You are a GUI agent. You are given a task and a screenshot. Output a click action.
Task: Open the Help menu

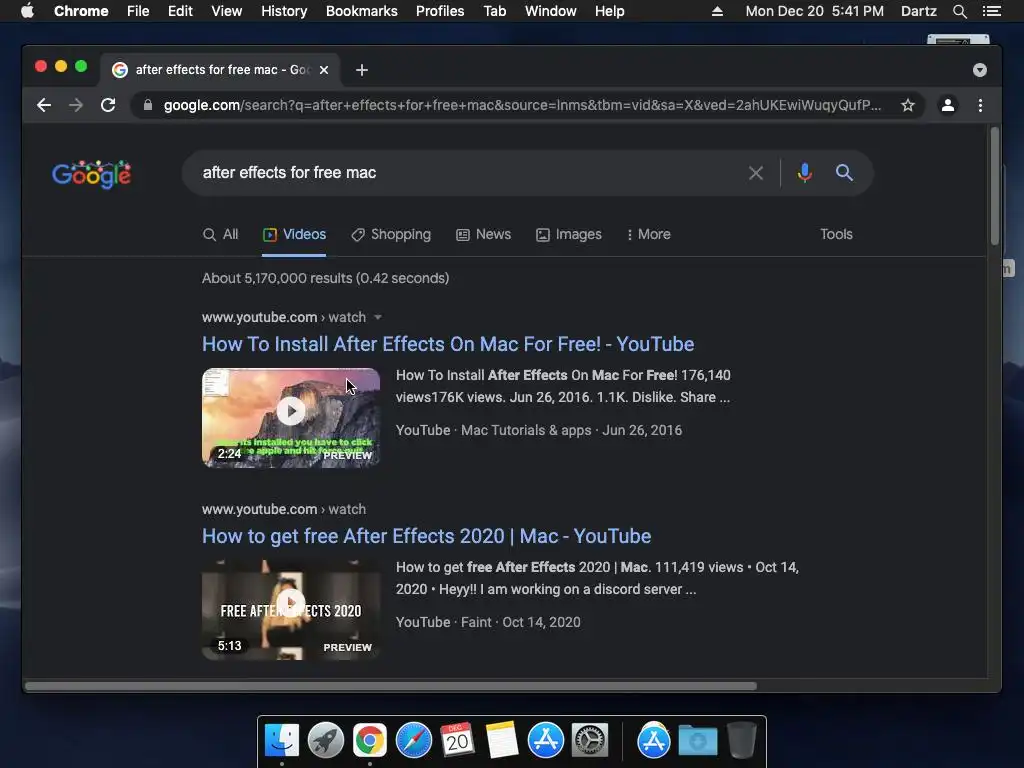tap(609, 11)
